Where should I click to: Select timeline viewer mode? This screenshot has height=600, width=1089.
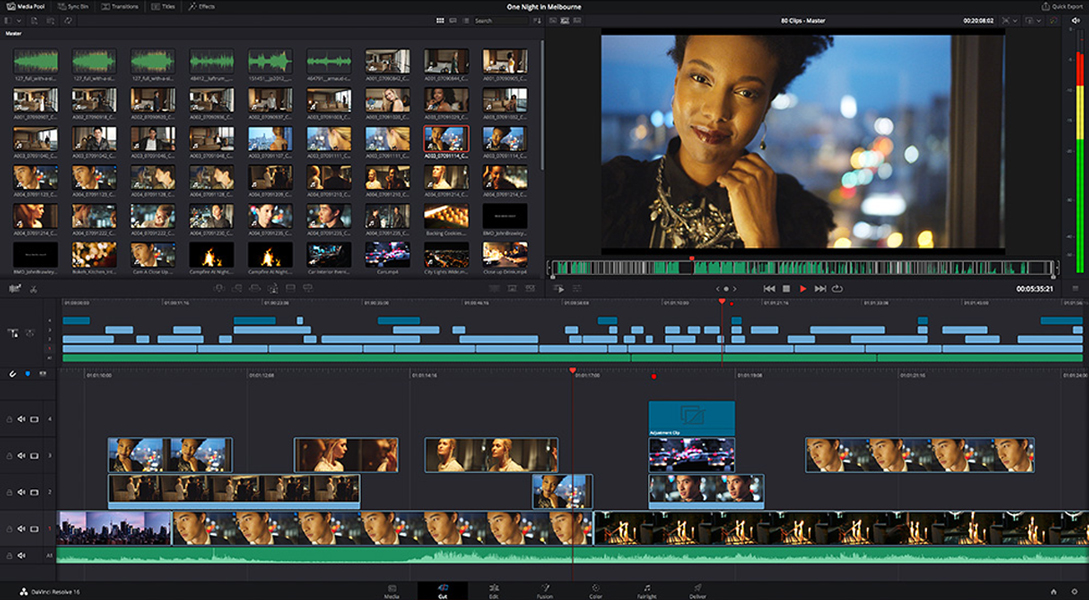(576, 21)
